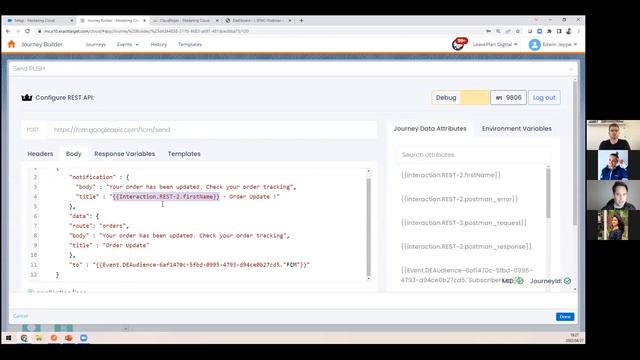
Task: Click the MID green check icon
Action: (x=520, y=281)
